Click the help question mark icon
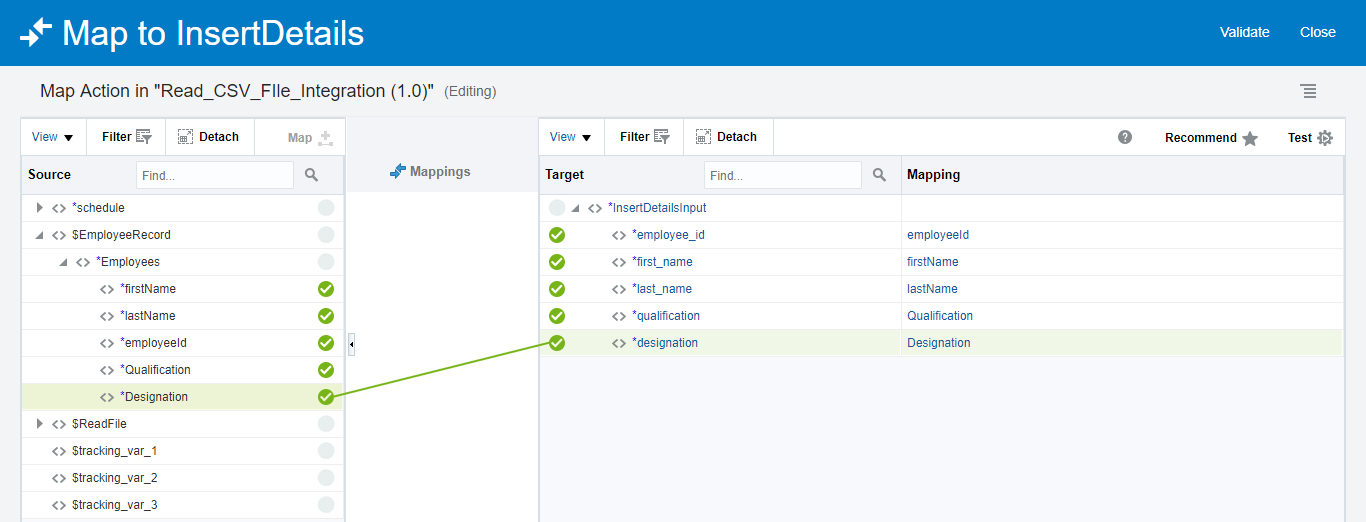The width and height of the screenshot is (1366, 522). (x=1125, y=137)
